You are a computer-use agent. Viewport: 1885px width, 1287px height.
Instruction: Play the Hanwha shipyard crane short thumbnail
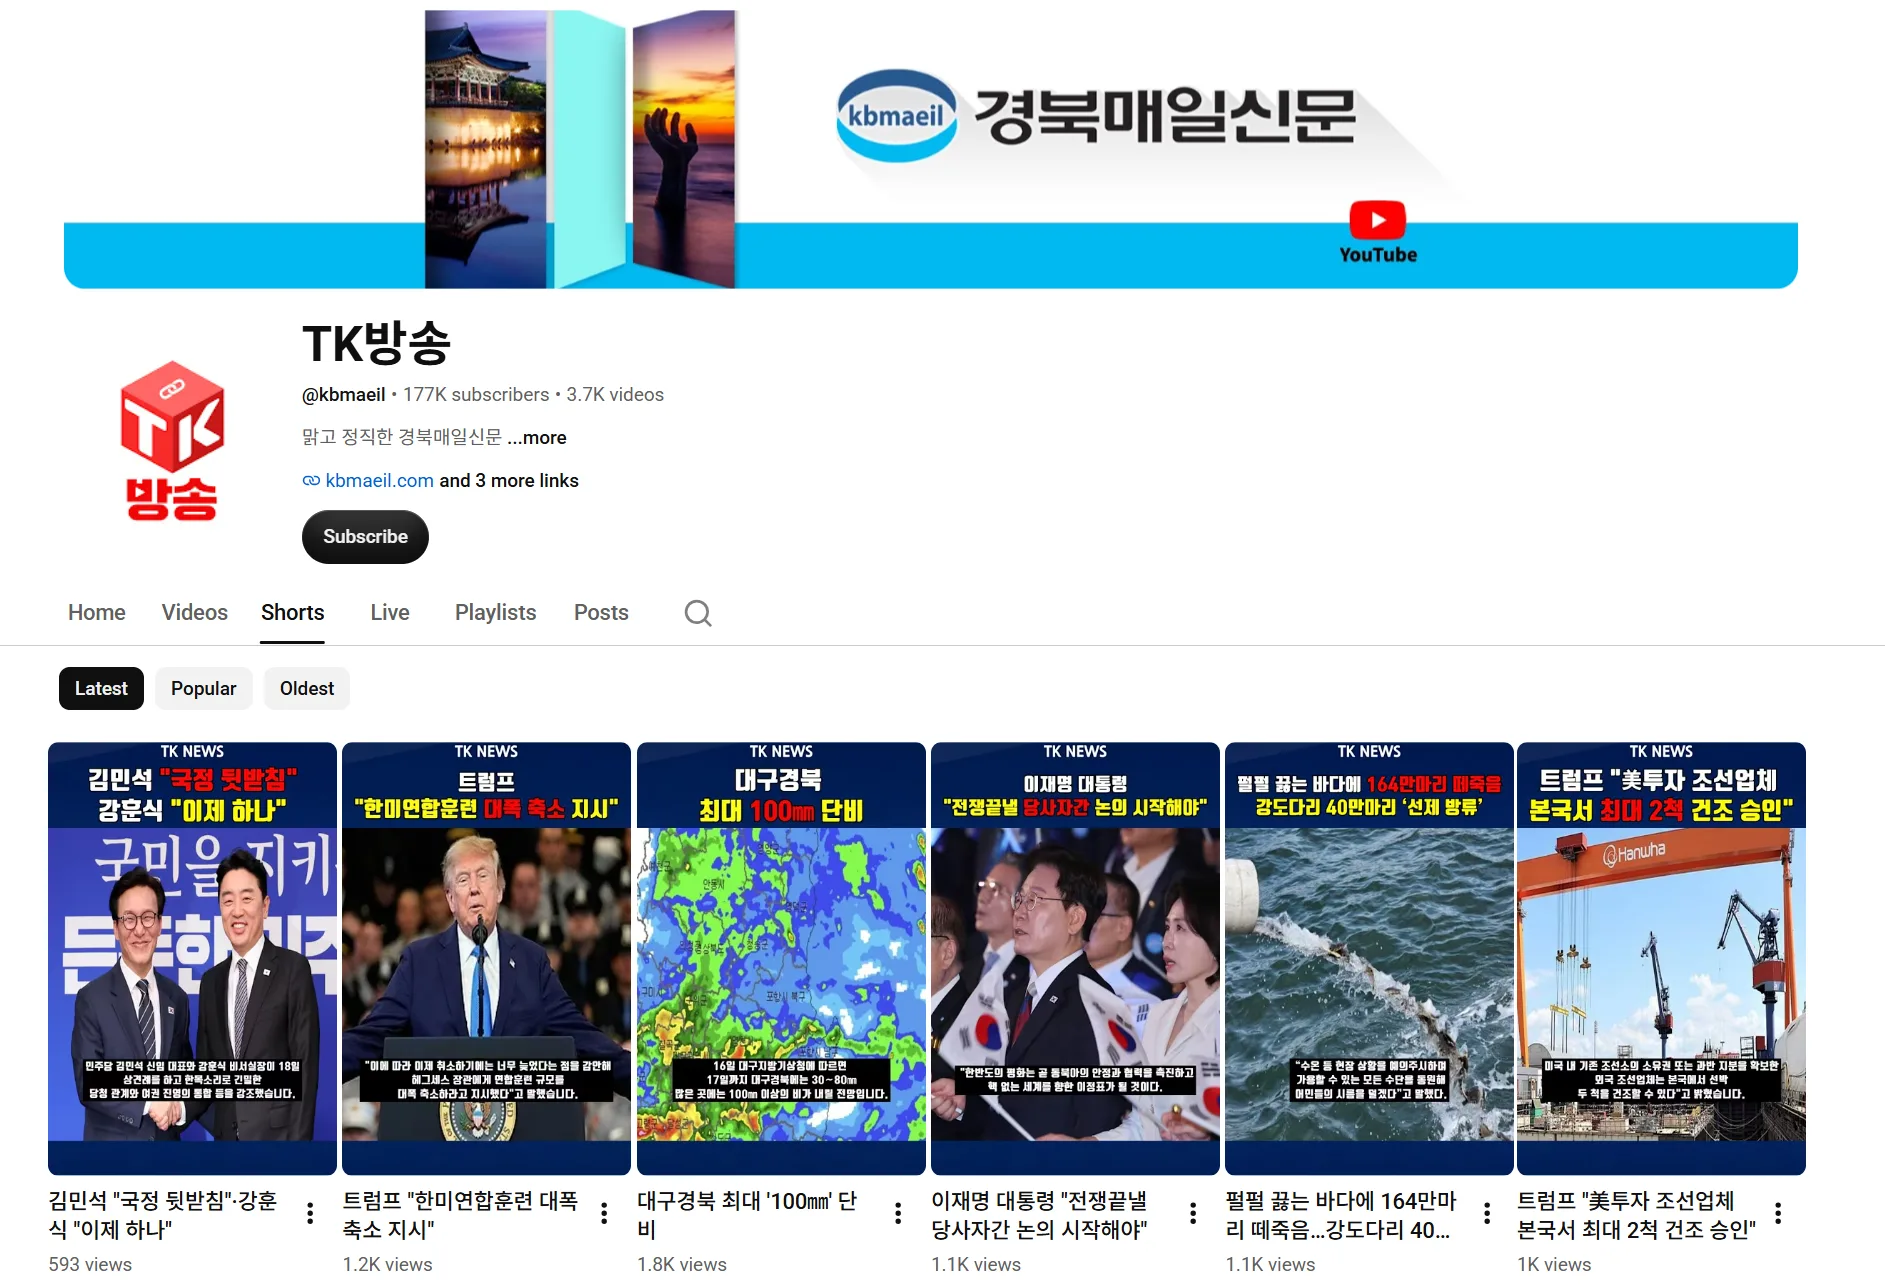[1661, 958]
